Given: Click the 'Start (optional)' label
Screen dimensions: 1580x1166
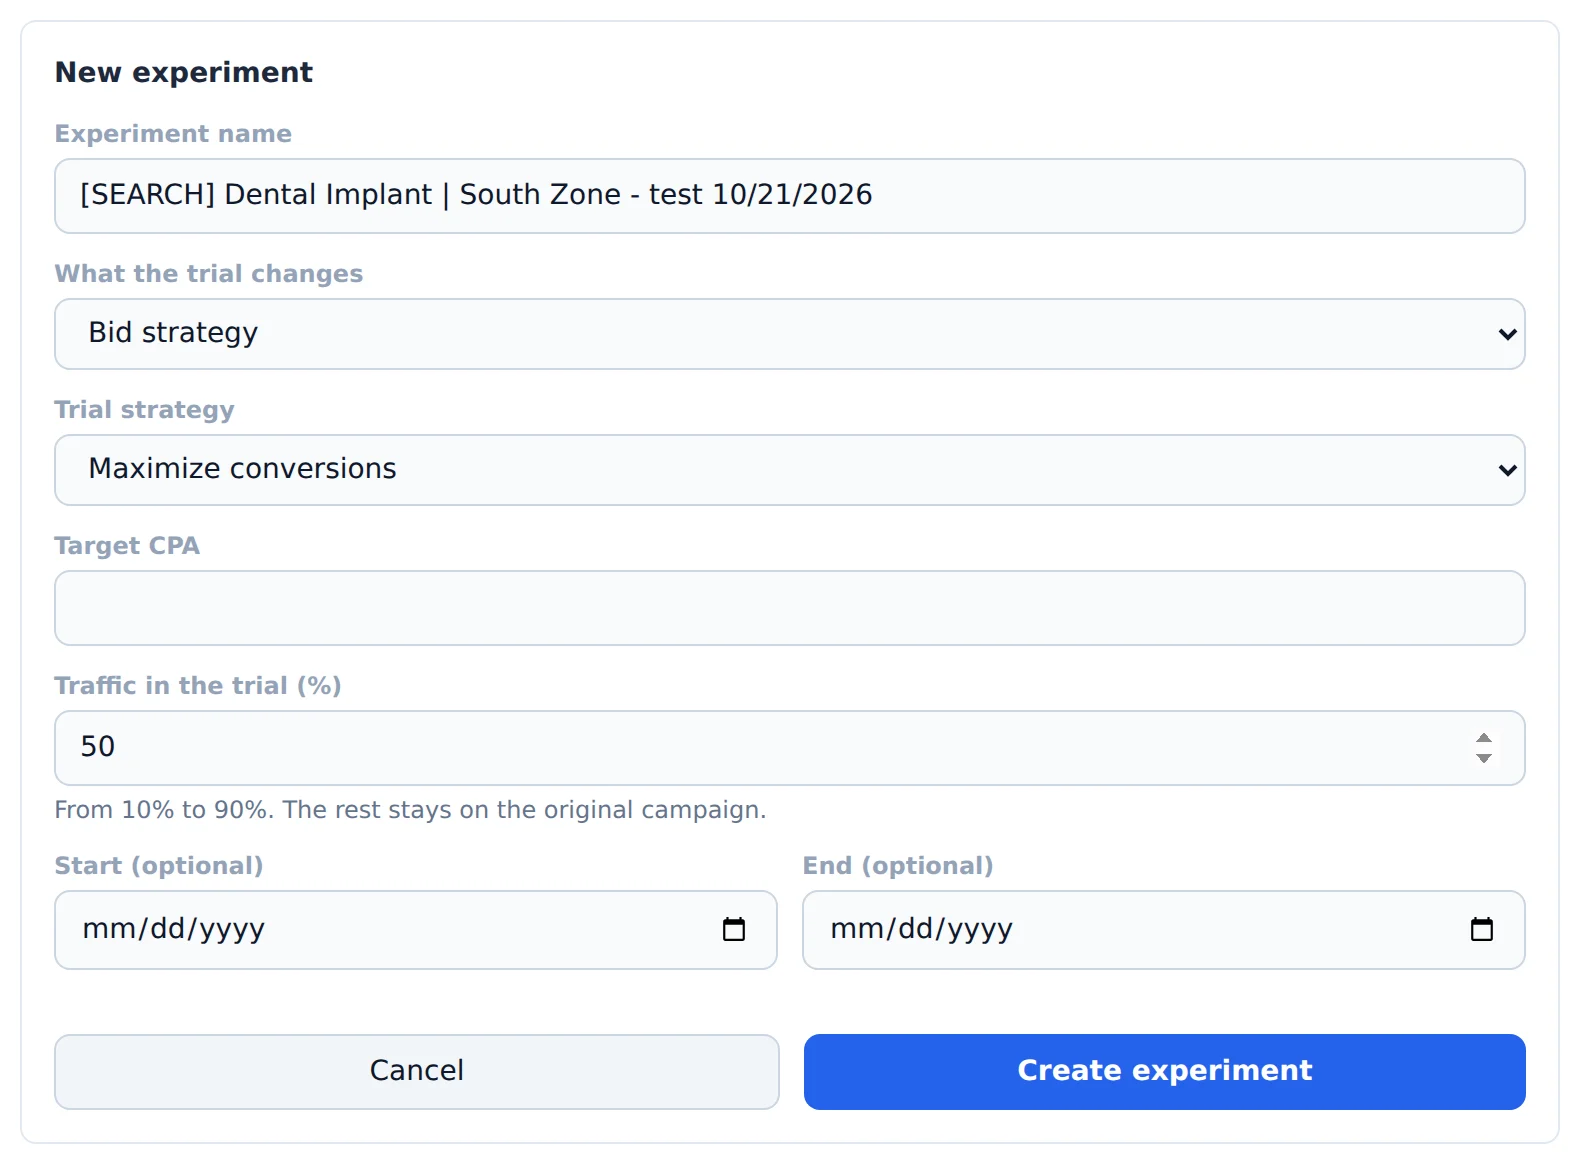Looking at the screenshot, I should pyautogui.click(x=159, y=866).
